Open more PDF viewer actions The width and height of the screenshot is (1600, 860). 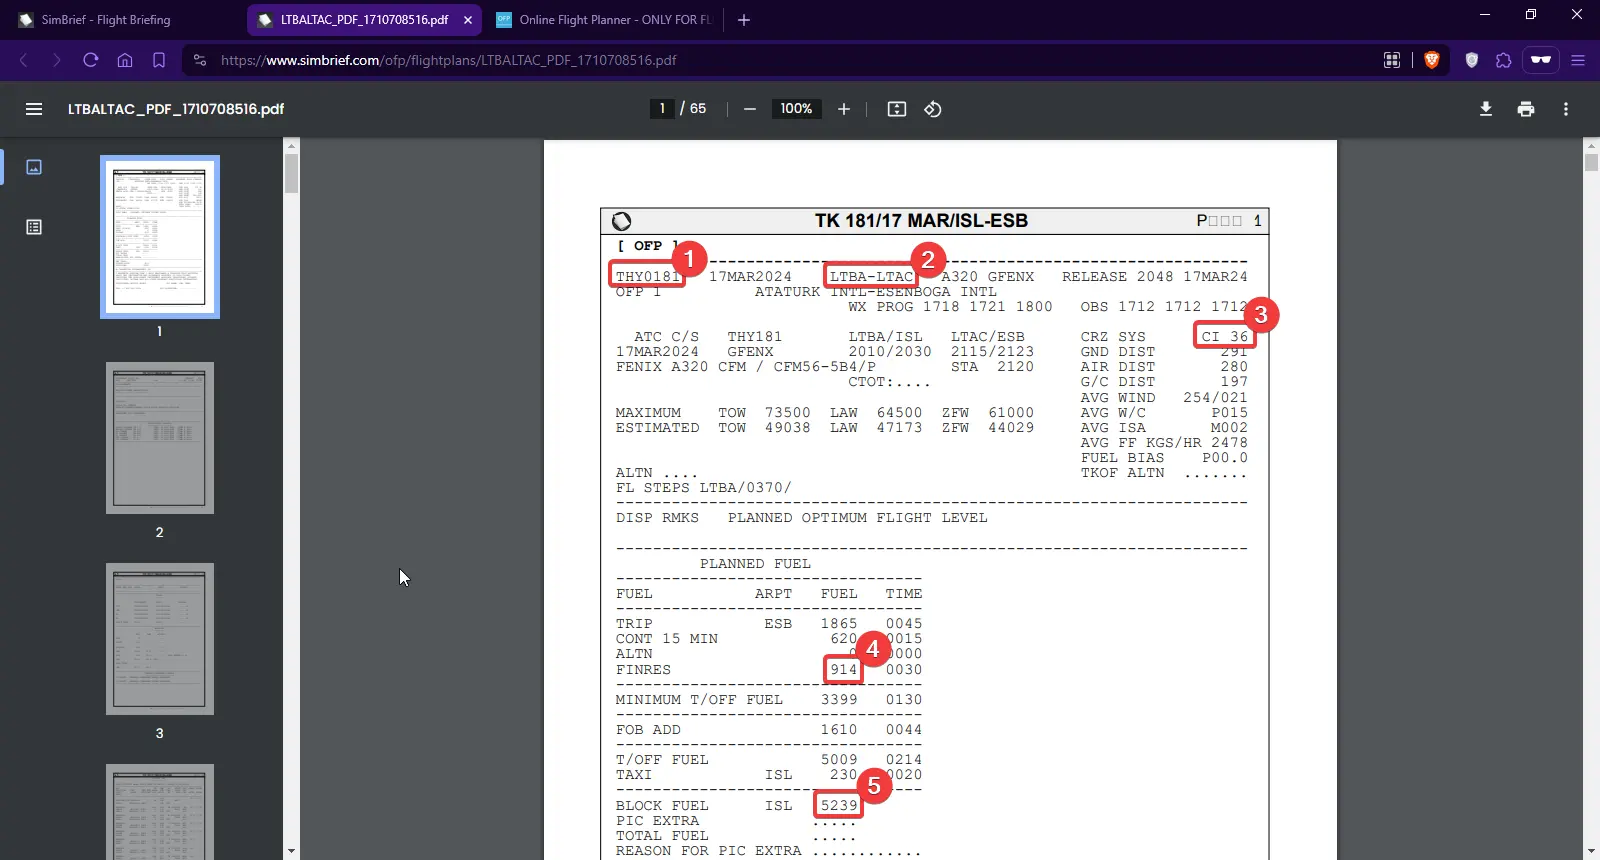pos(1566,109)
